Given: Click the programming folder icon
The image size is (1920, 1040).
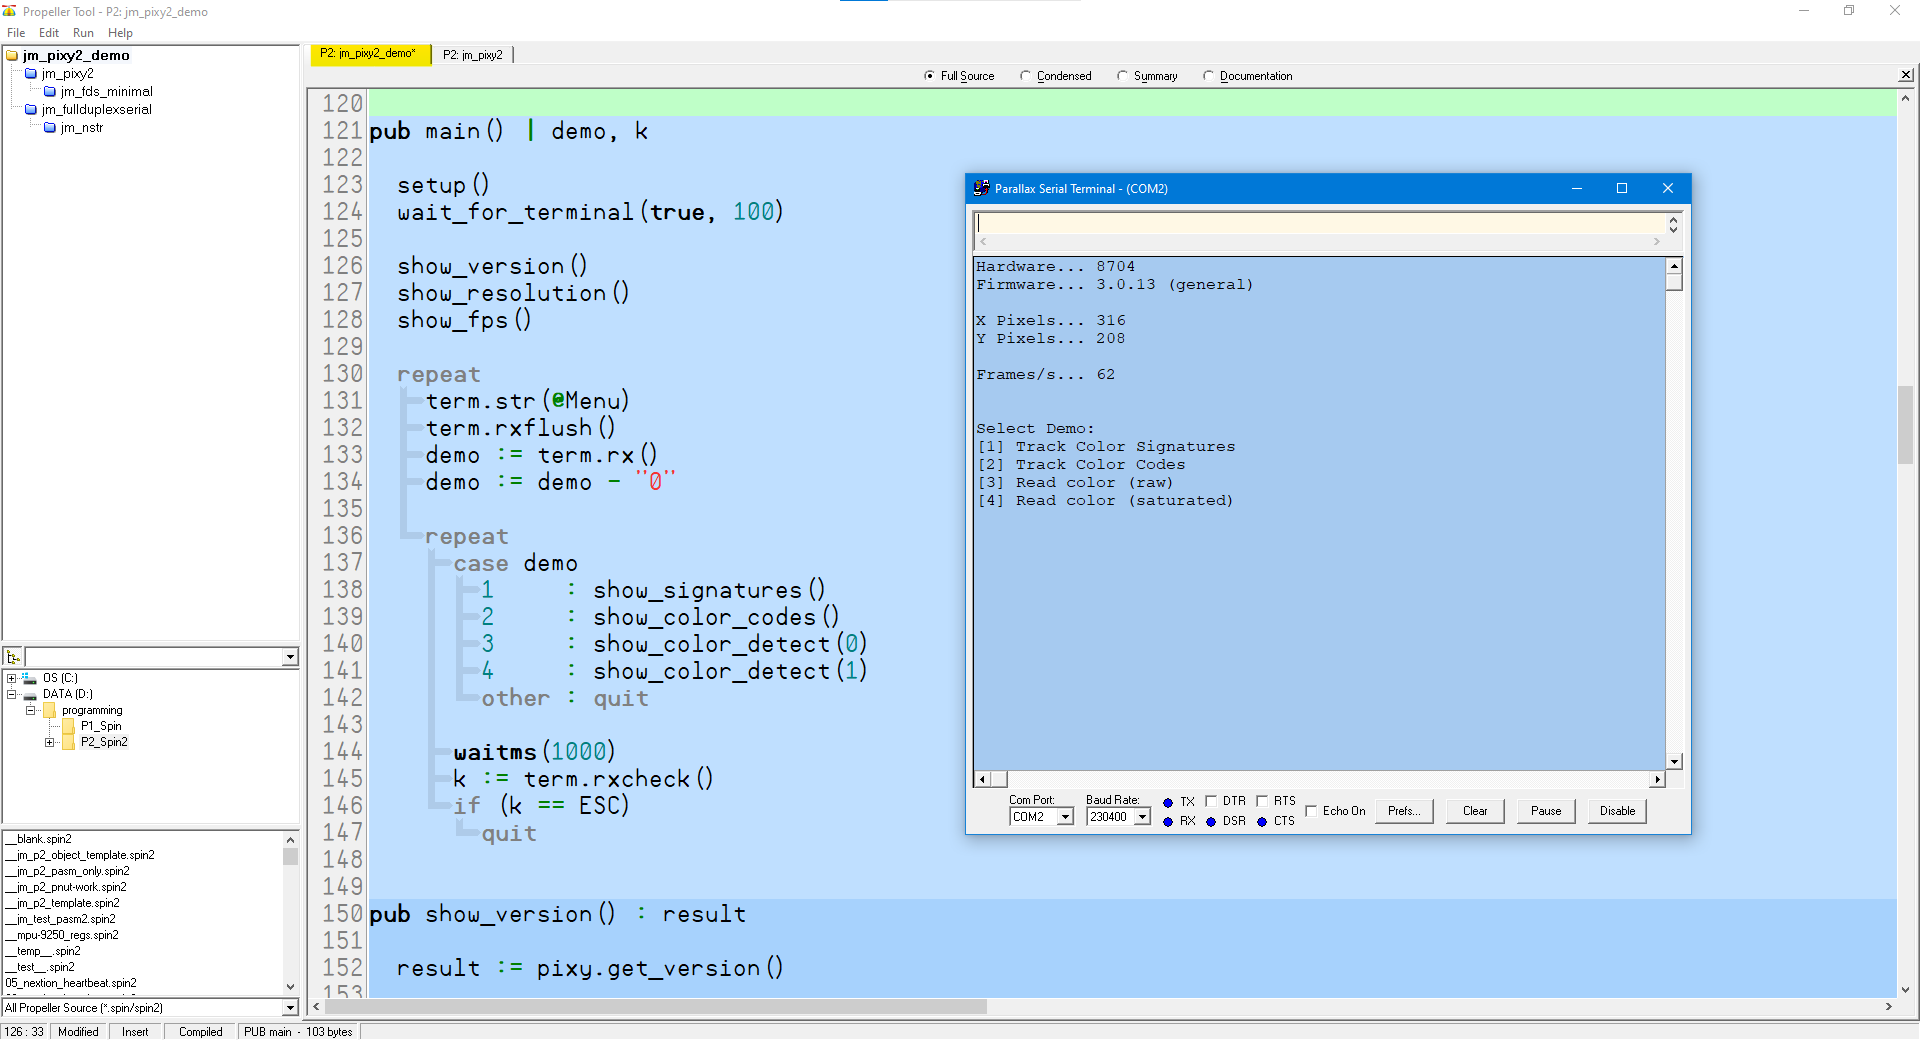Looking at the screenshot, I should (49, 711).
